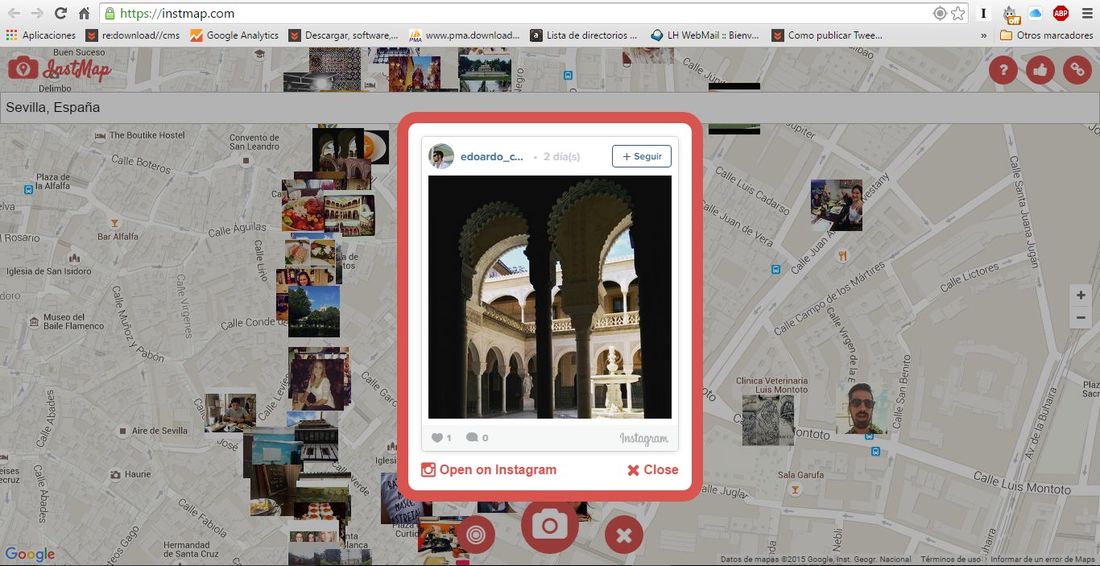Screen dimensions: 1100x566
Task: Open the Adblock Plus extension
Action: 1060,13
